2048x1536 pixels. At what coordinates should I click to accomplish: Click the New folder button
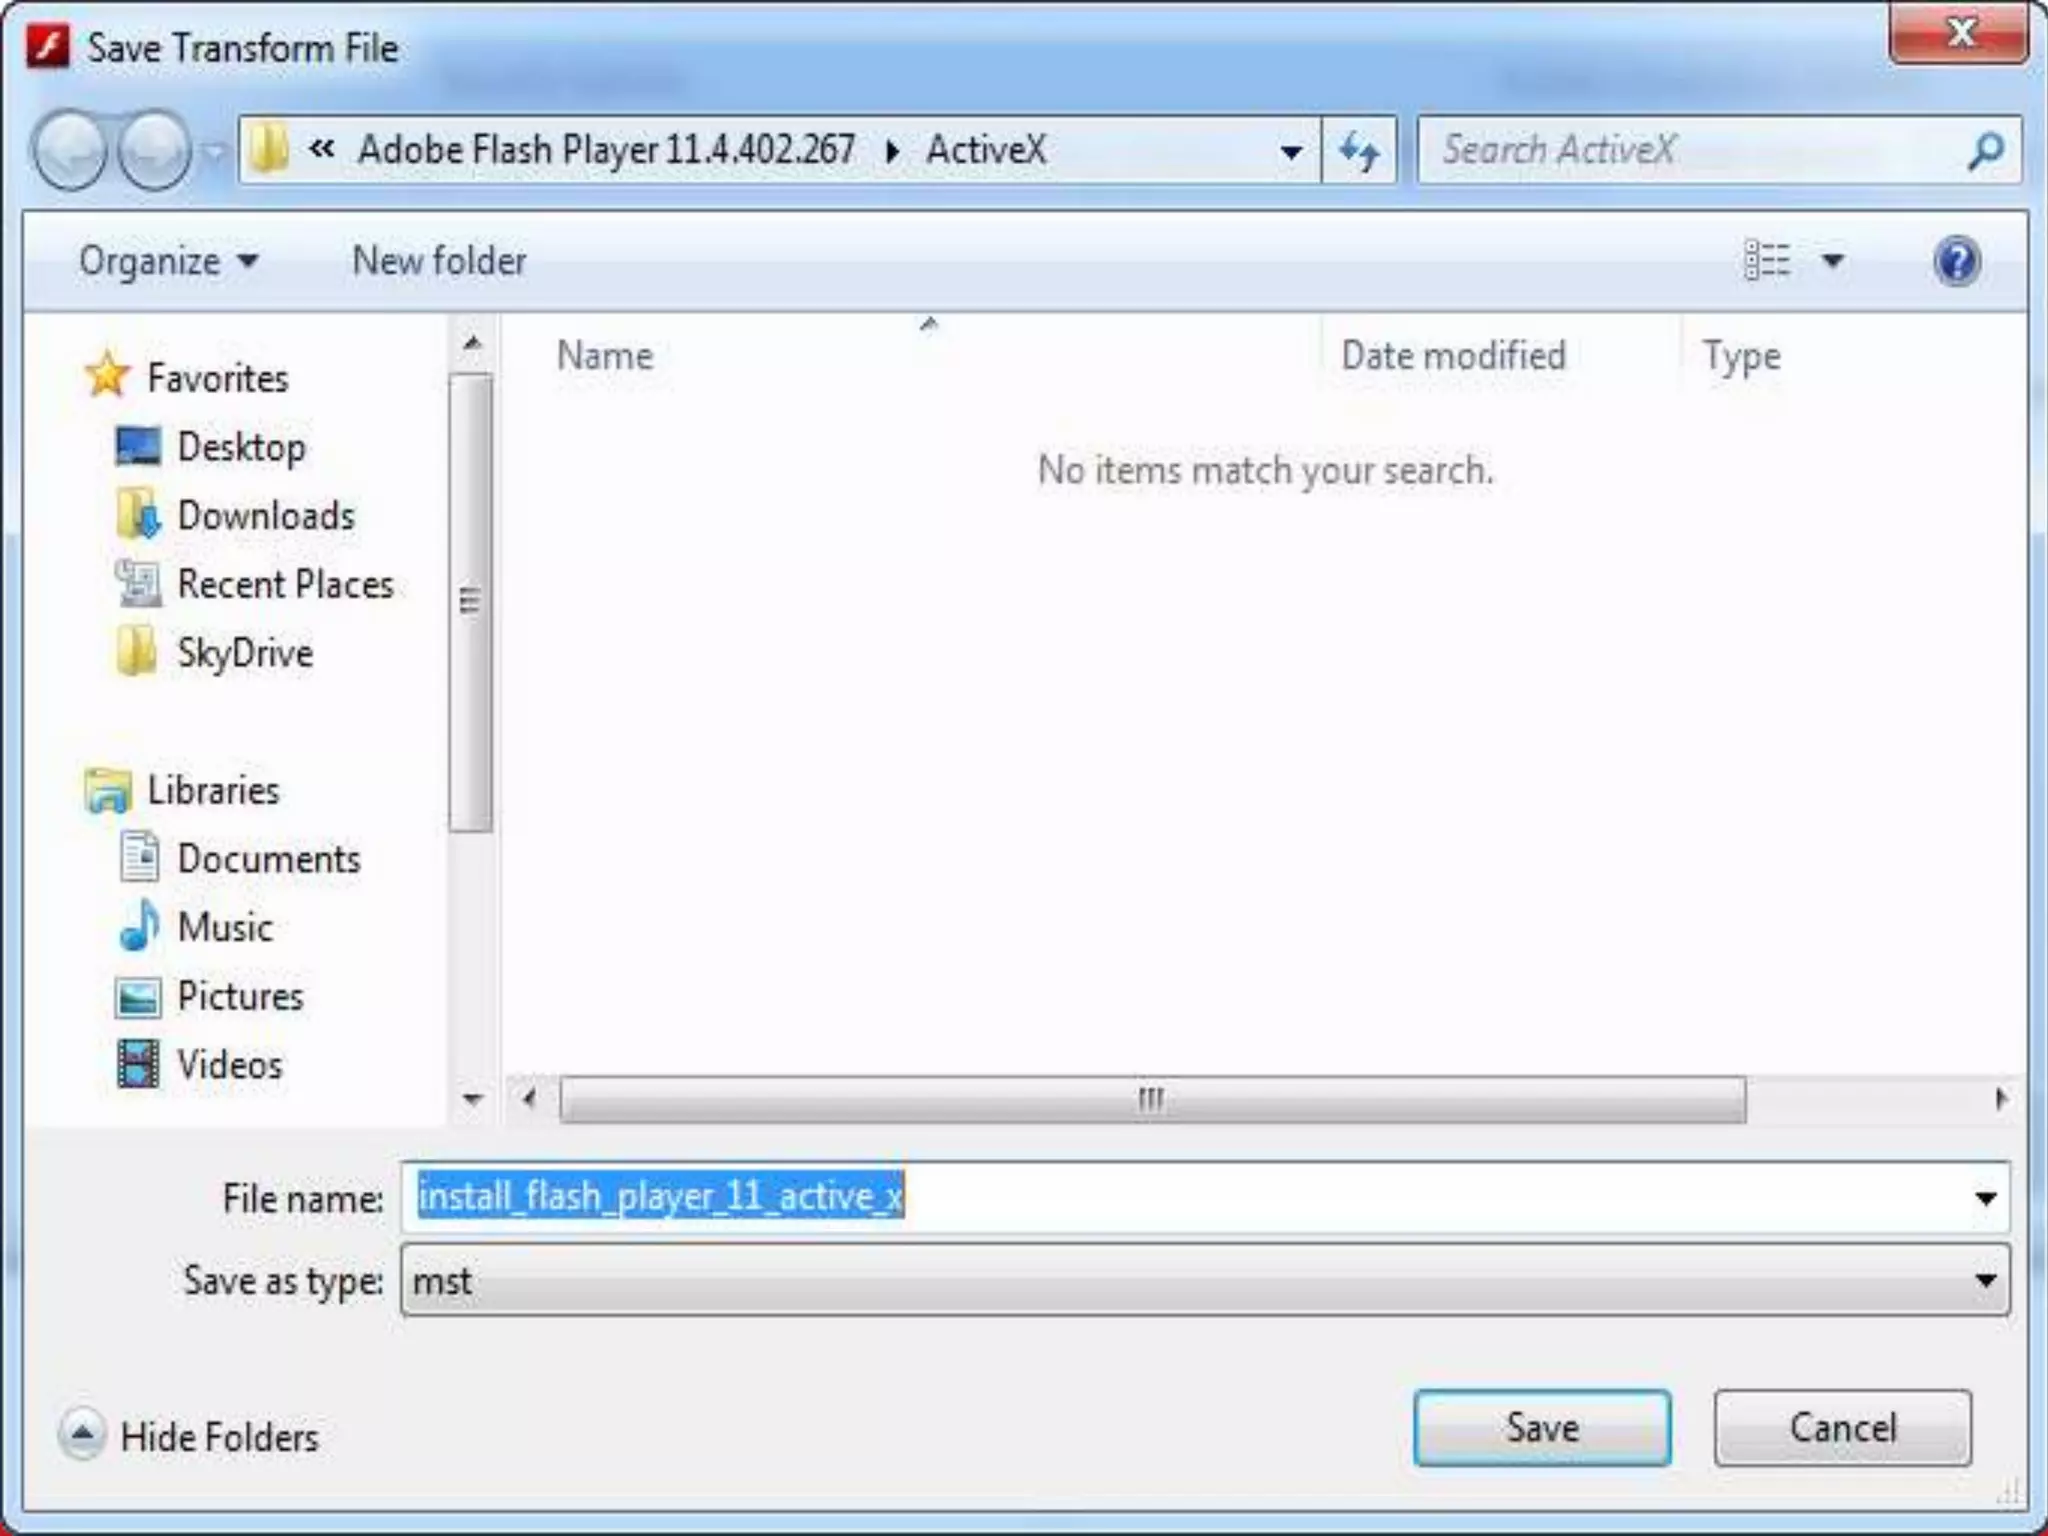(x=439, y=260)
